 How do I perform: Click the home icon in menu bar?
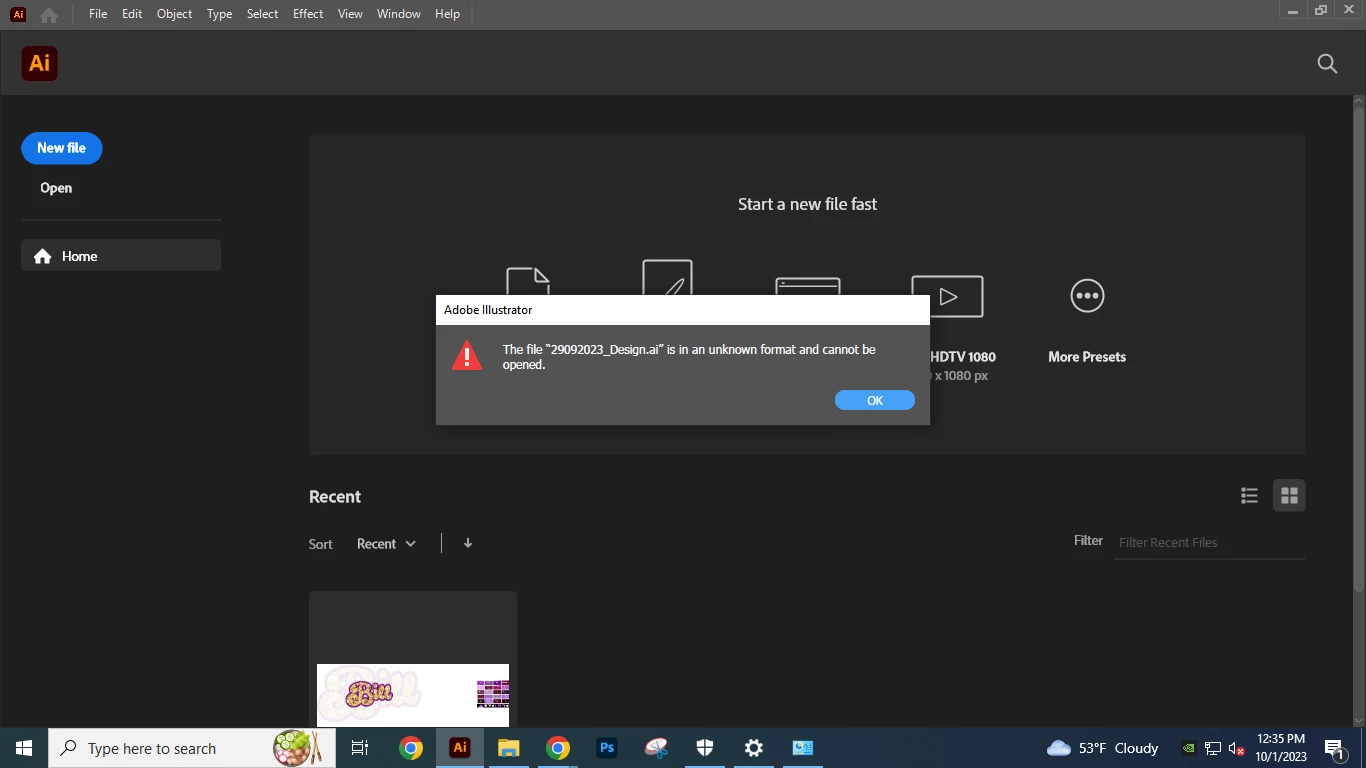49,15
